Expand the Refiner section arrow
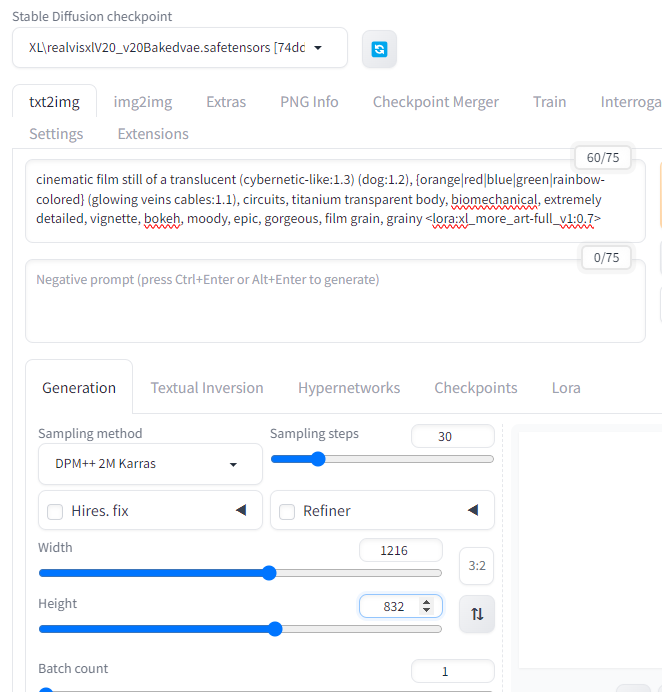This screenshot has width=662, height=692. click(473, 510)
